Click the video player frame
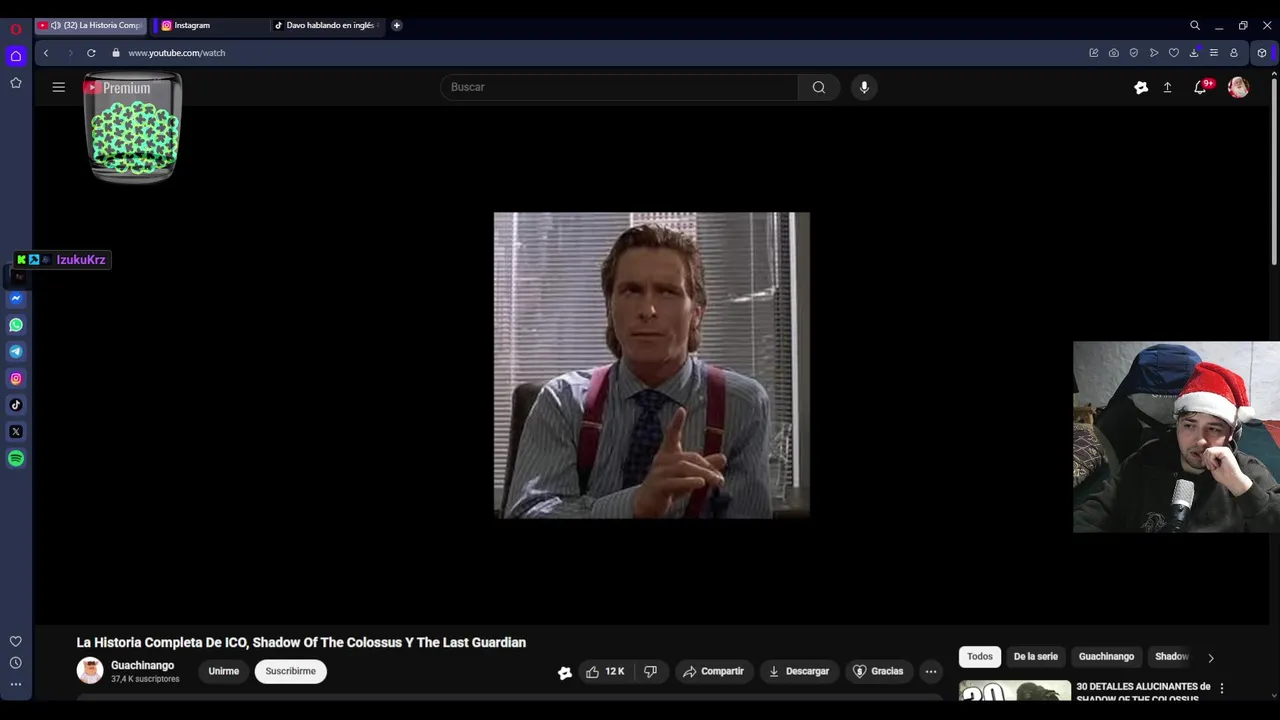Viewport: 1280px width, 720px height. pos(652,365)
